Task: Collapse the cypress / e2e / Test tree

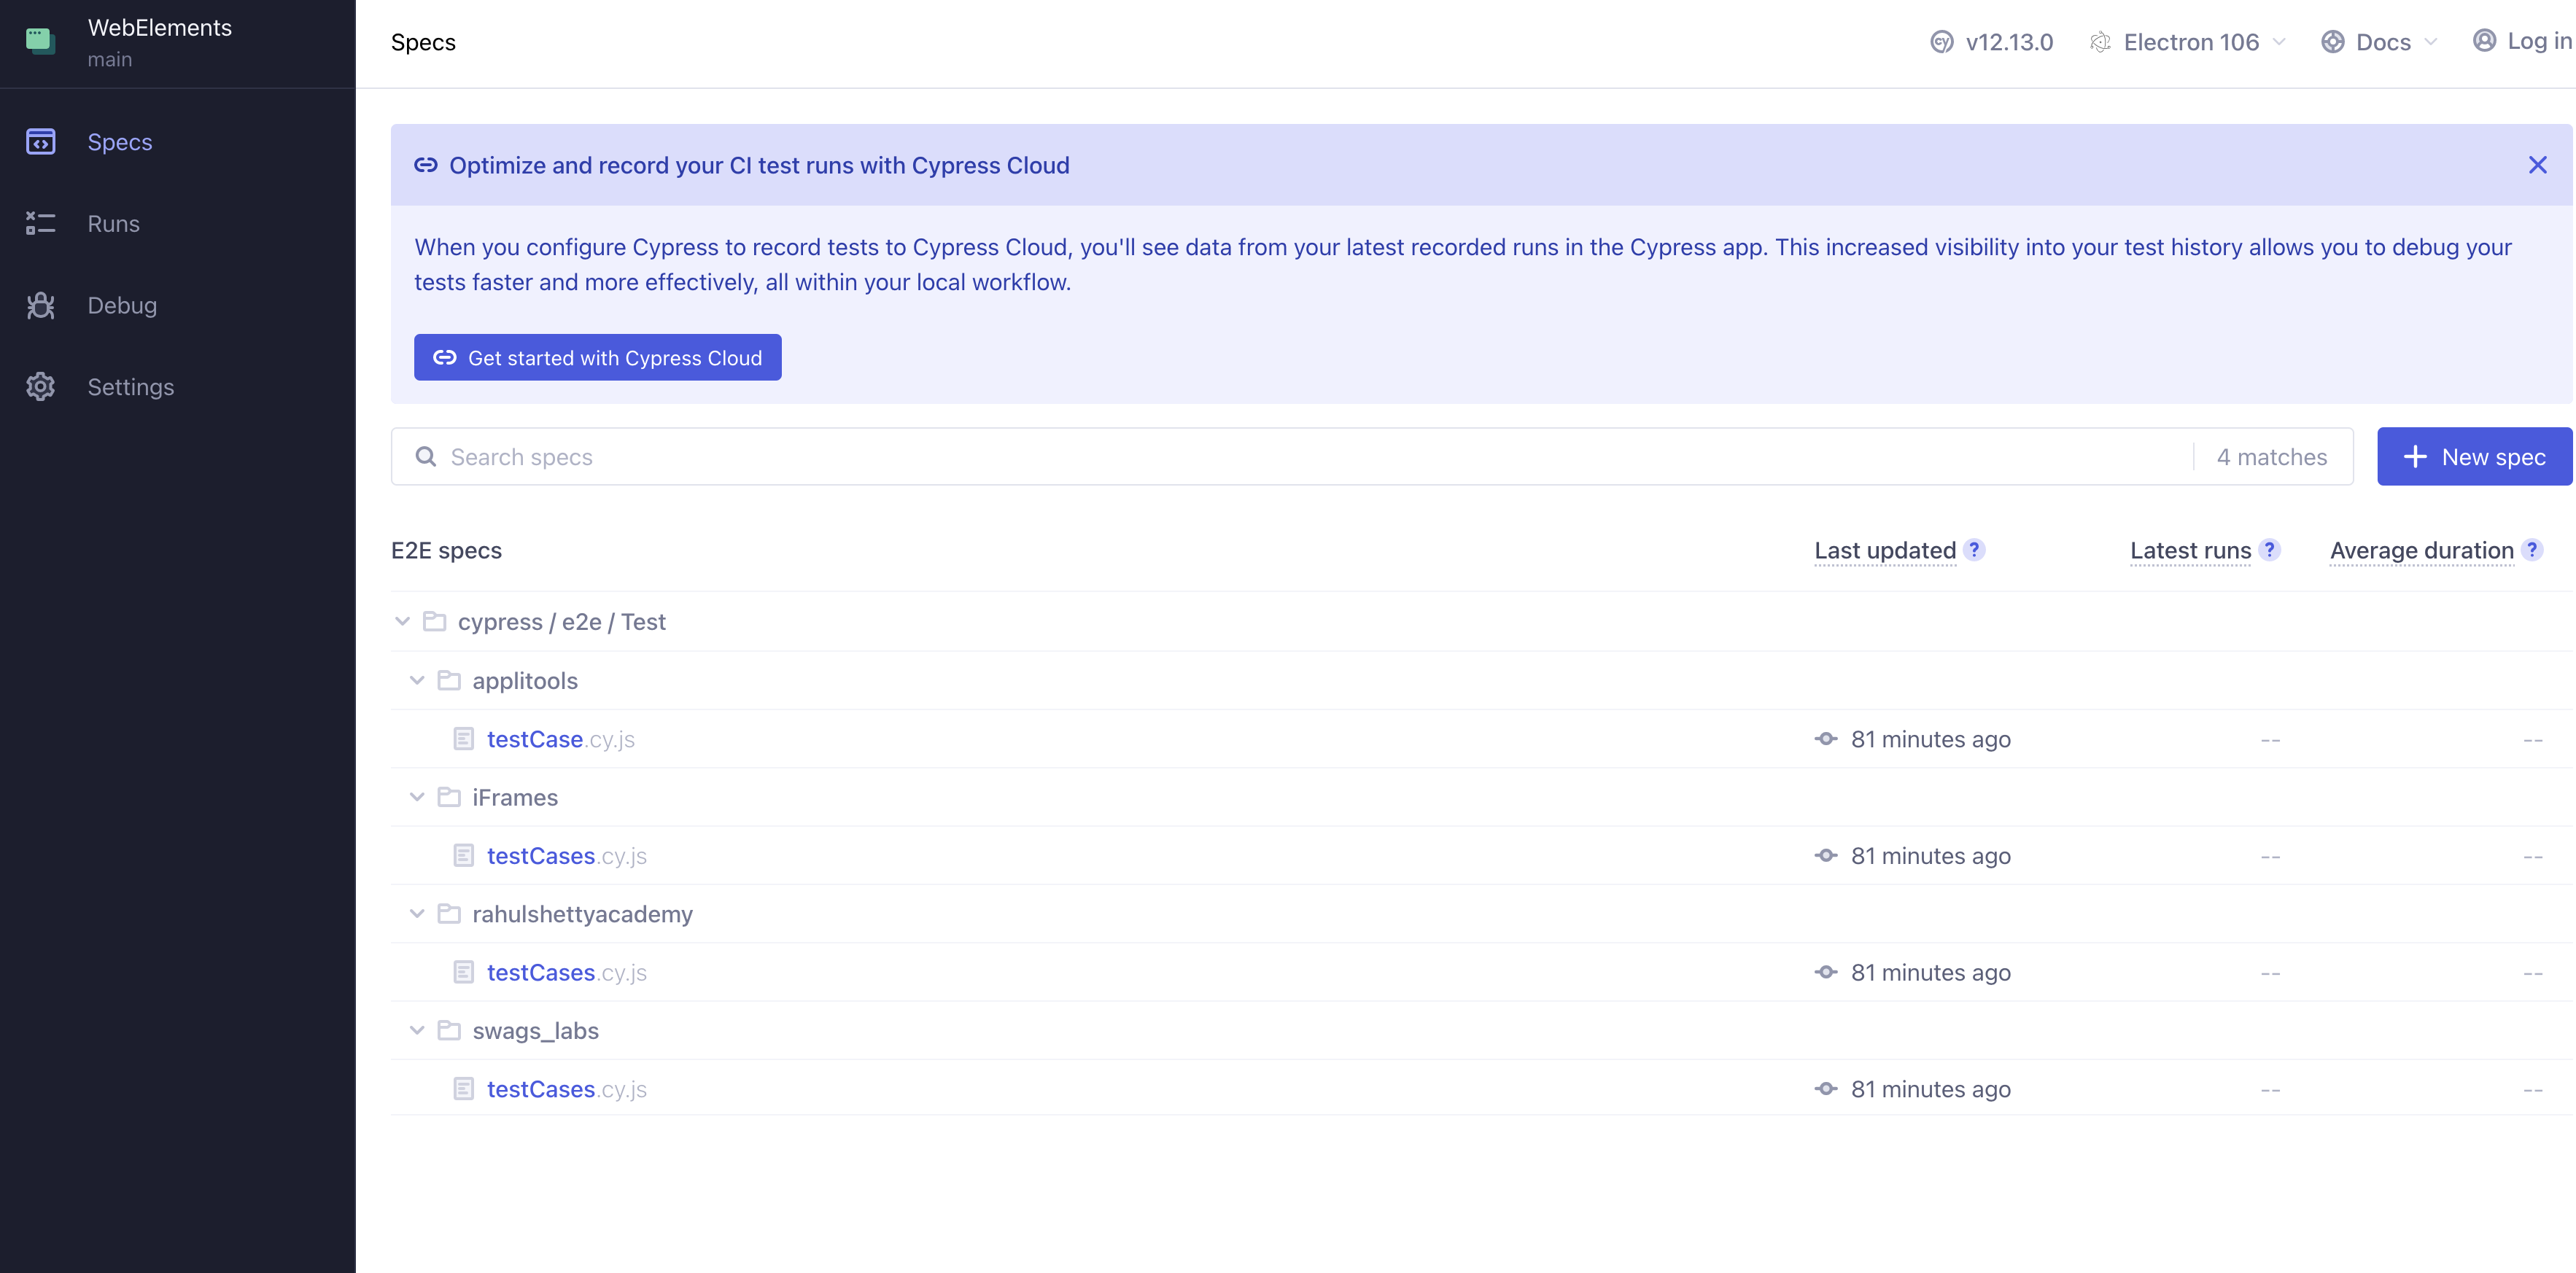Action: coord(403,621)
